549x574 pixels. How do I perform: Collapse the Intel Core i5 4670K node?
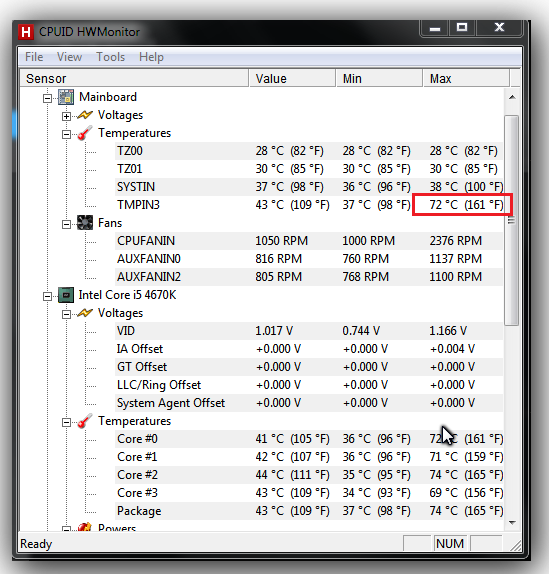(x=47, y=296)
